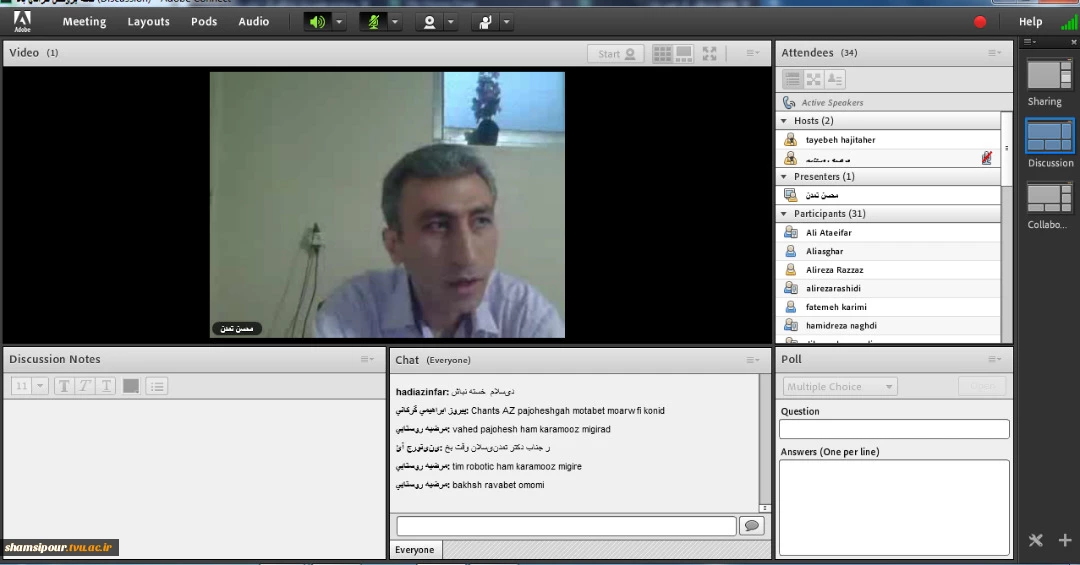Click the Active Speakers phone icon
Screen dimensions: 1080x565
point(789,102)
